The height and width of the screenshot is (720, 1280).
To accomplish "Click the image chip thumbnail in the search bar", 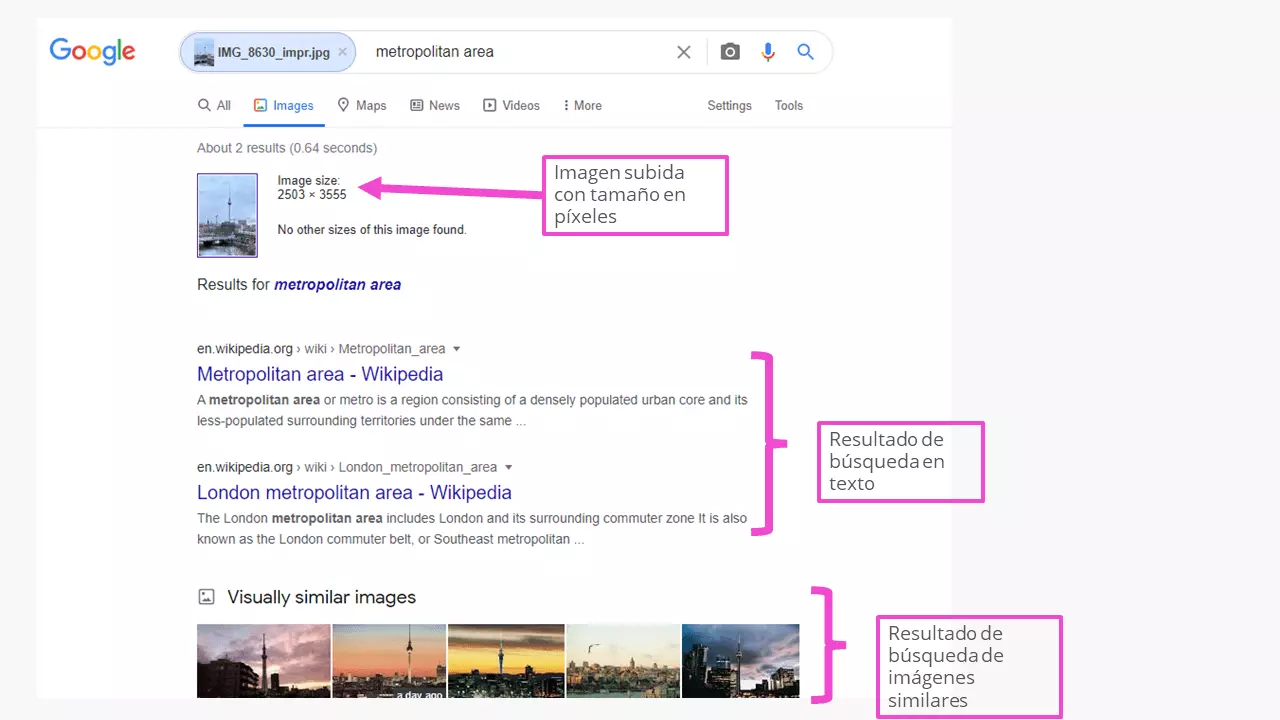I will [x=204, y=52].
